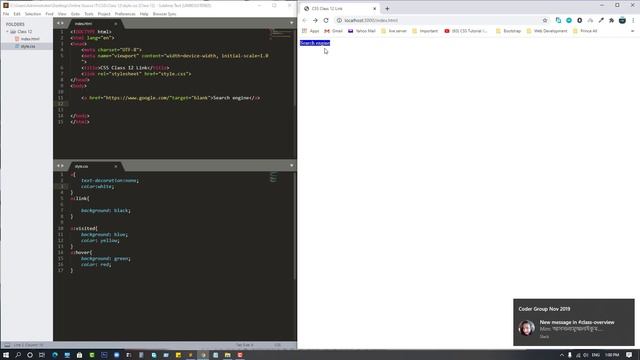Open the CSS Tutorial YouTube bookmark
The image size is (640, 360).
tap(466, 31)
